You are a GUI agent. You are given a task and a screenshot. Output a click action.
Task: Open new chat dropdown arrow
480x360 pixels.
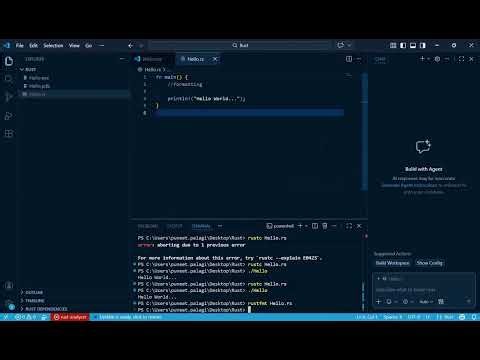pyautogui.click(x=428, y=59)
